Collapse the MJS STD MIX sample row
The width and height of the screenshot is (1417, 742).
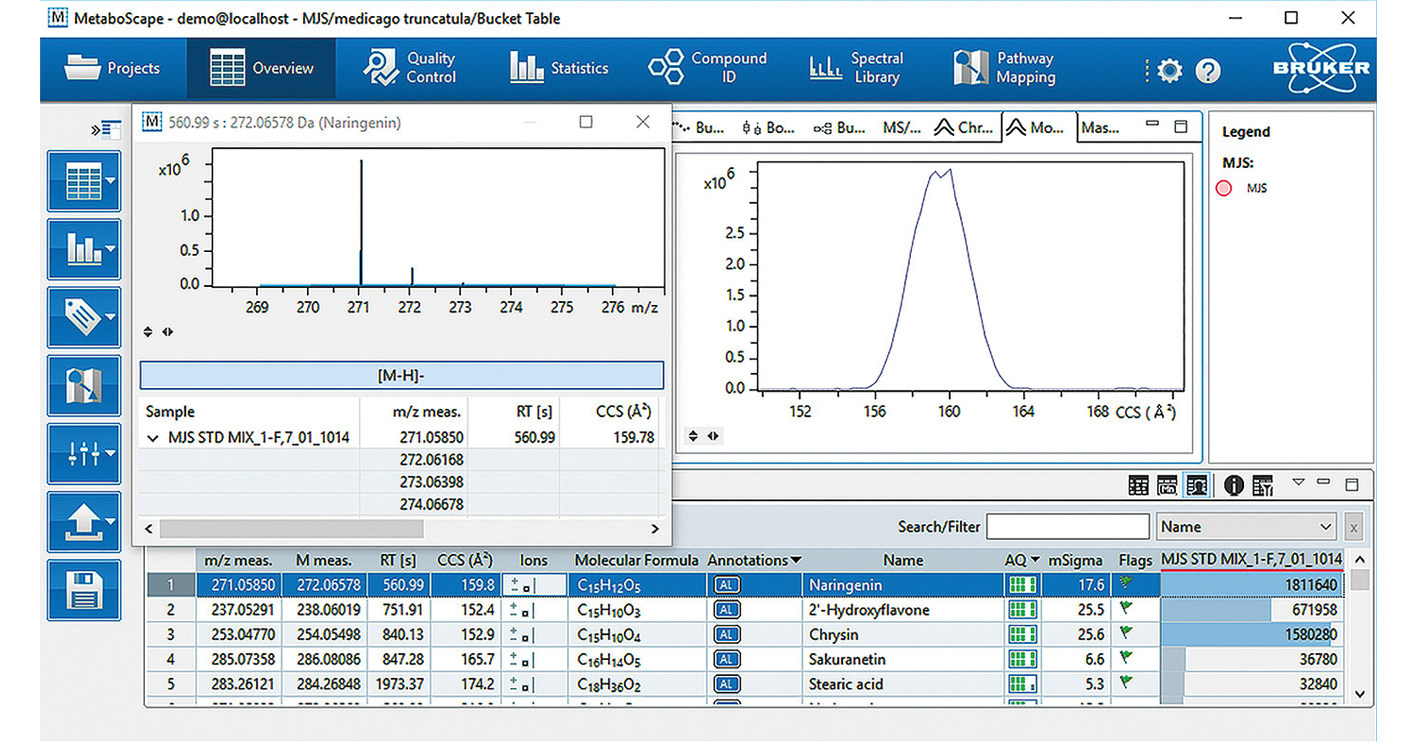point(154,437)
